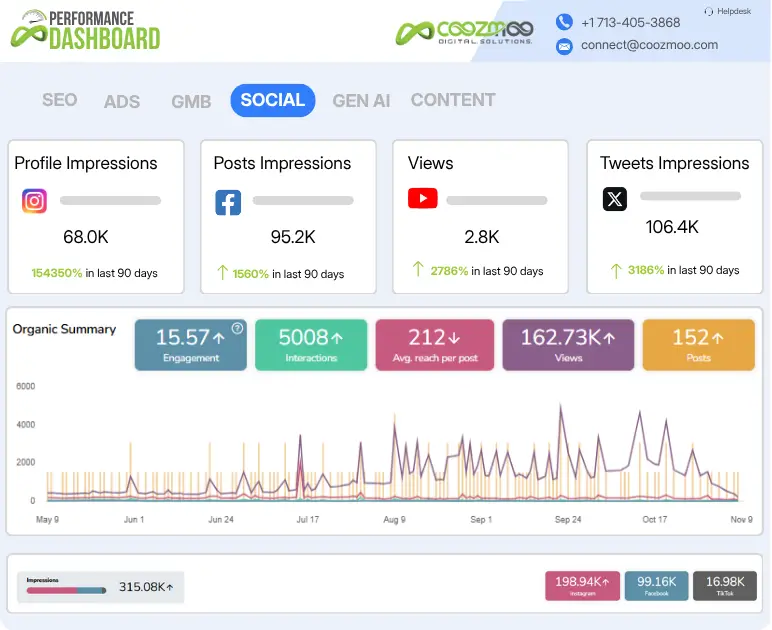This screenshot has height=630, width=772.
Task: Click the Coozmoo Digital Solutions logo
Action: click(x=464, y=32)
